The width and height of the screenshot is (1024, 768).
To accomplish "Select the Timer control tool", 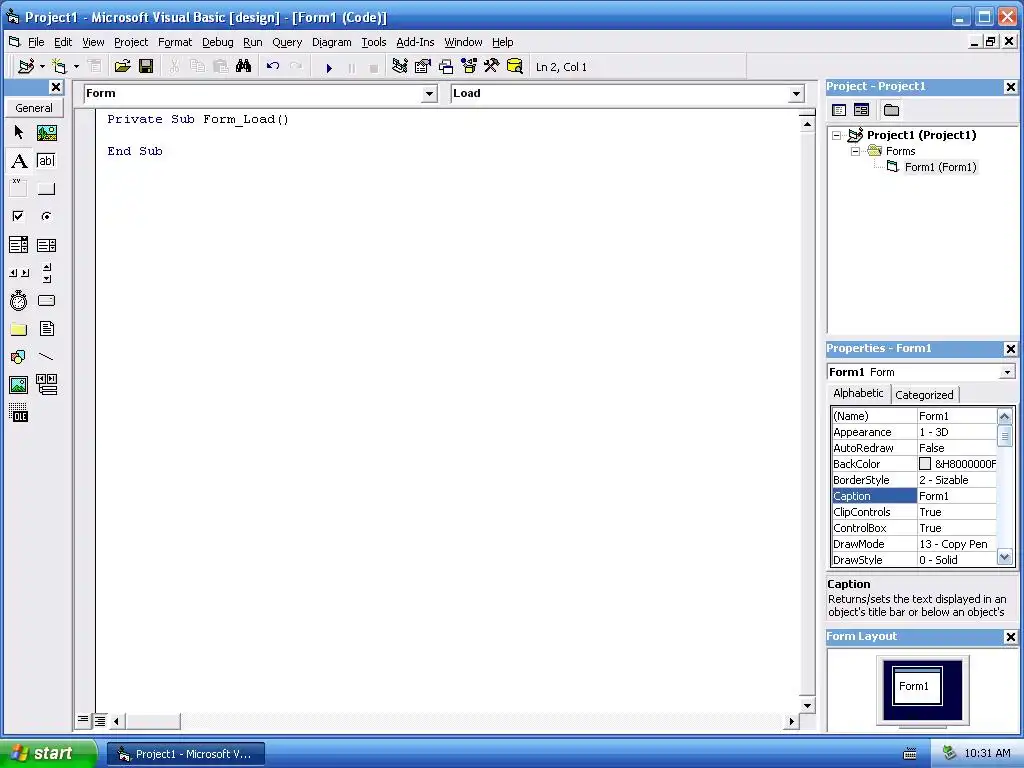I will pos(19,300).
